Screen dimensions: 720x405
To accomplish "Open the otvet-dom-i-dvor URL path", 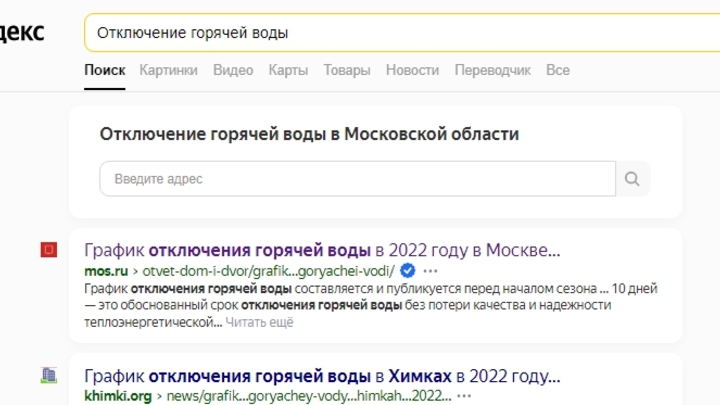I will pyautogui.click(x=269, y=271).
